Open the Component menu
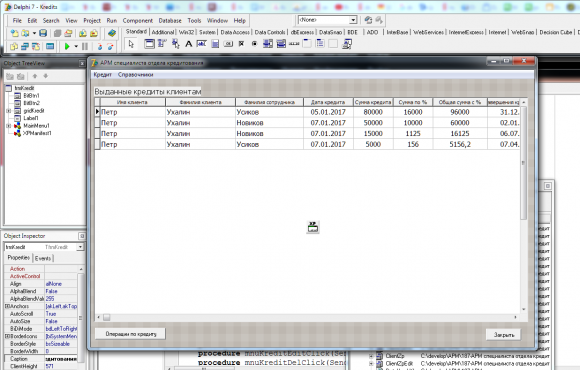The width and height of the screenshot is (580, 370). pos(138,21)
